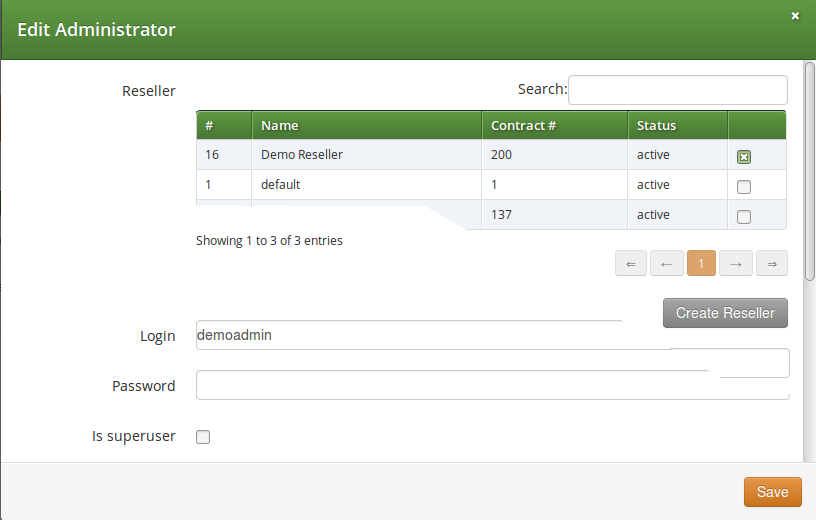Viewport: 816px width, 520px height.
Task: Enable the Is superuser checkbox
Action: 203,436
